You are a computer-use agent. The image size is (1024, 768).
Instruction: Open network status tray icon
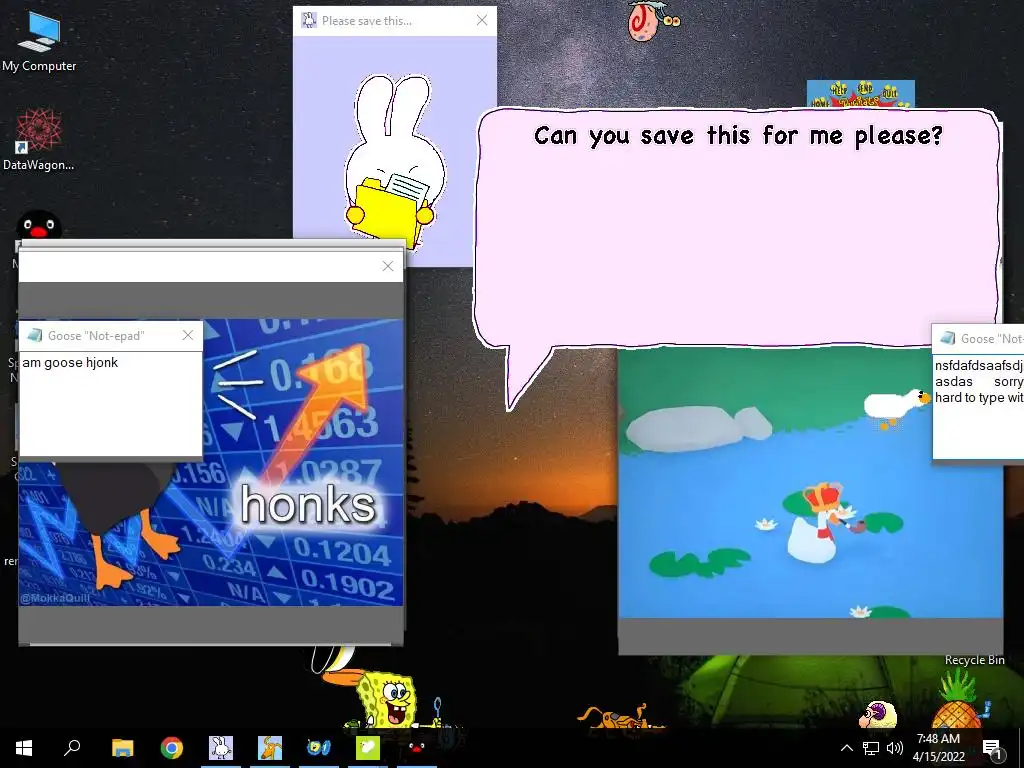(871, 748)
